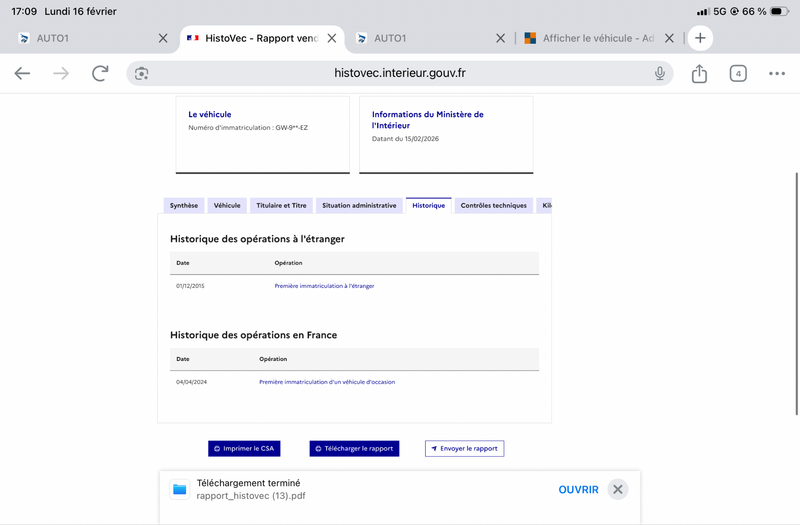Click the Imprimer le CSA button
800x525 pixels.
[x=243, y=449]
